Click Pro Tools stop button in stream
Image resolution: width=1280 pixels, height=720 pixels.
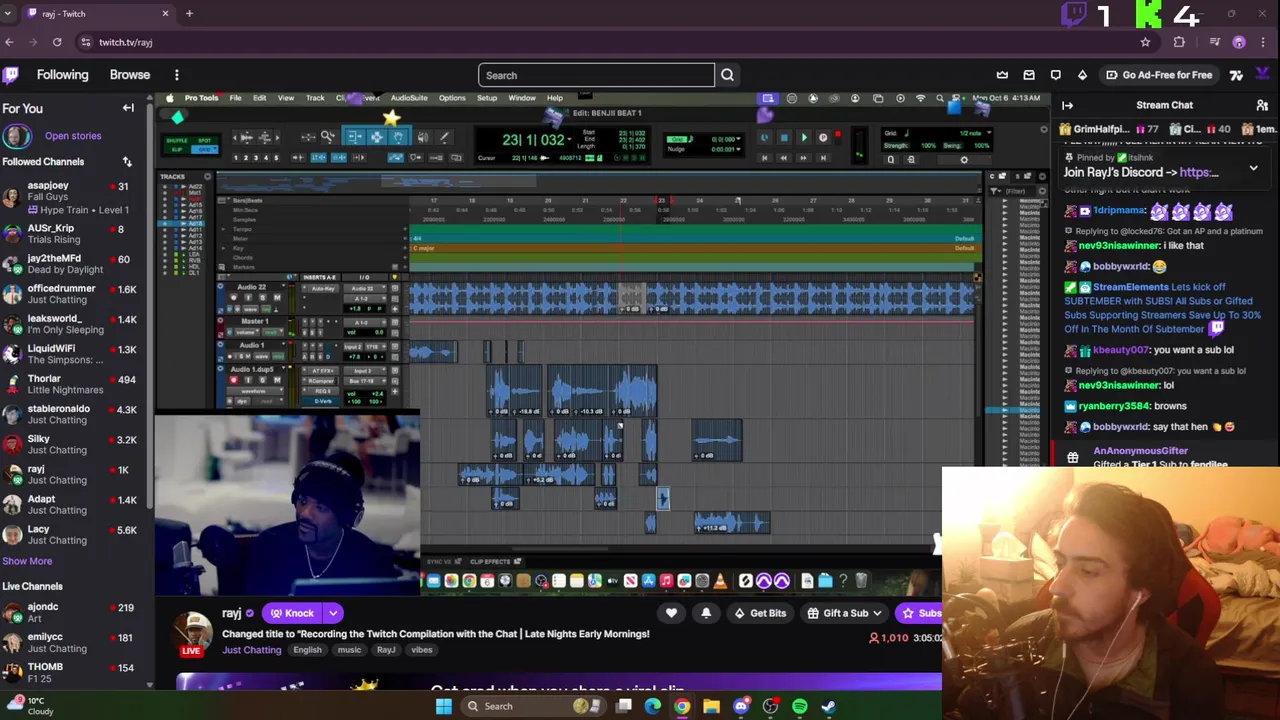(x=784, y=138)
